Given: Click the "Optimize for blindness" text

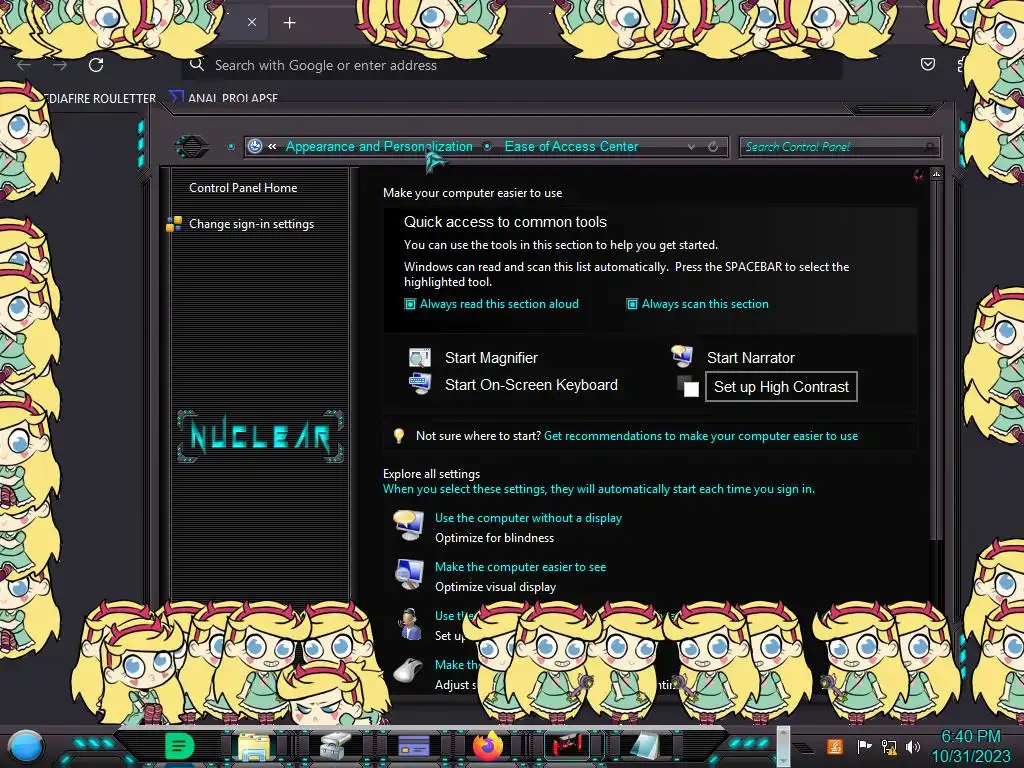Looking at the screenshot, I should click(x=494, y=538).
